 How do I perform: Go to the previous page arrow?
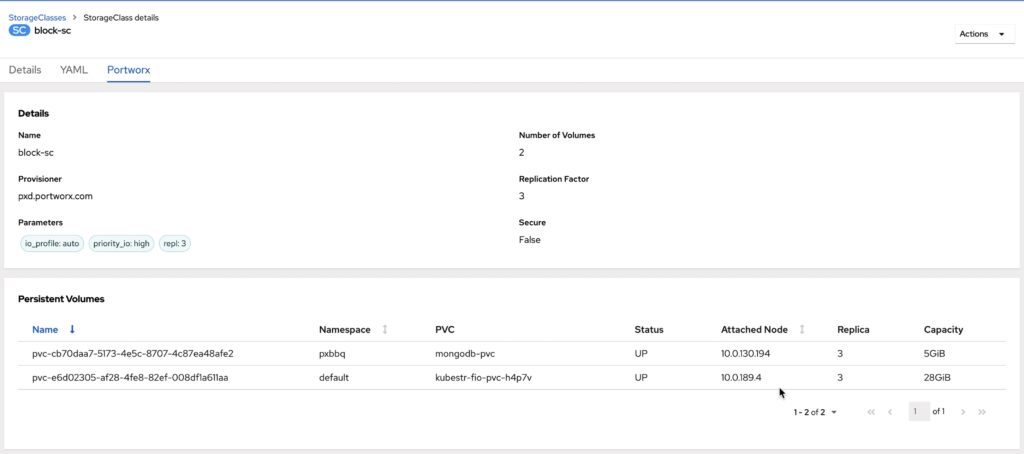click(x=889, y=412)
